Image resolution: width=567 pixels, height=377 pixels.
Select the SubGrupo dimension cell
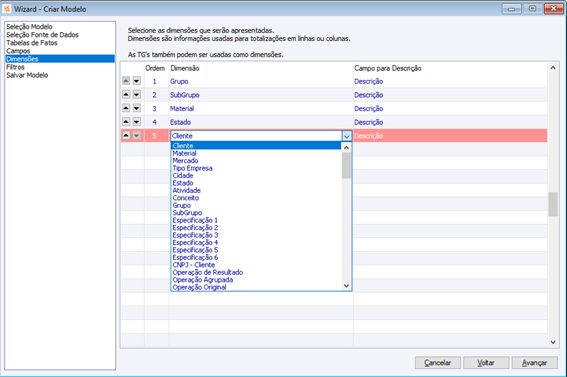point(261,95)
